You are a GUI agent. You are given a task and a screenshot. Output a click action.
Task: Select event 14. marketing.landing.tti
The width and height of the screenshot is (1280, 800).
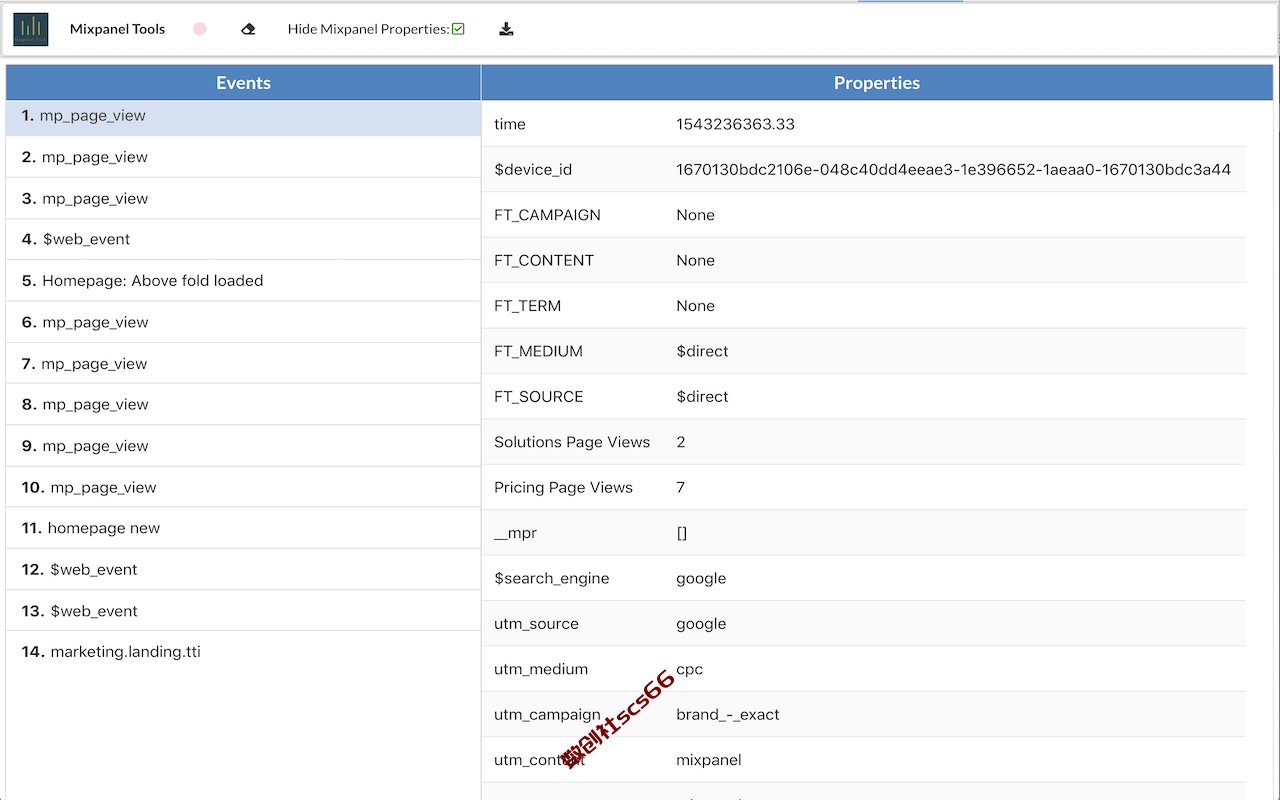click(243, 652)
